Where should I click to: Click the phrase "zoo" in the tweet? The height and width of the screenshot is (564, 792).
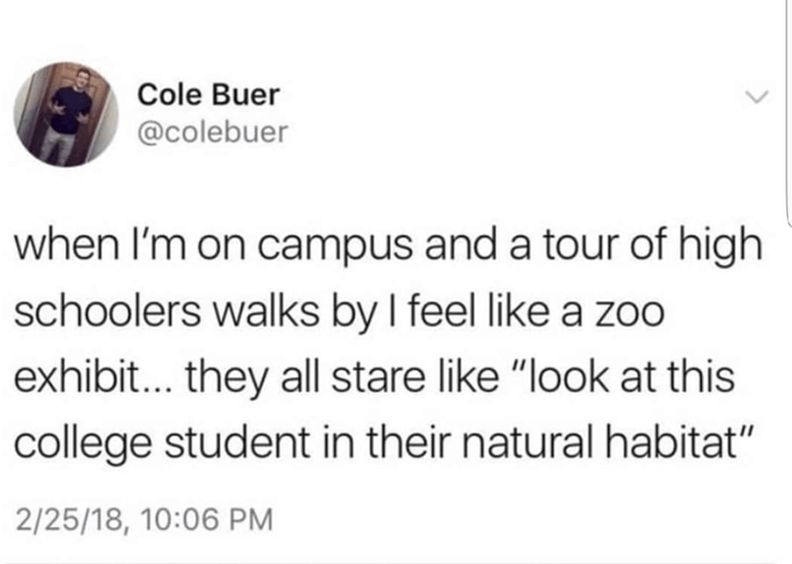coord(634,313)
